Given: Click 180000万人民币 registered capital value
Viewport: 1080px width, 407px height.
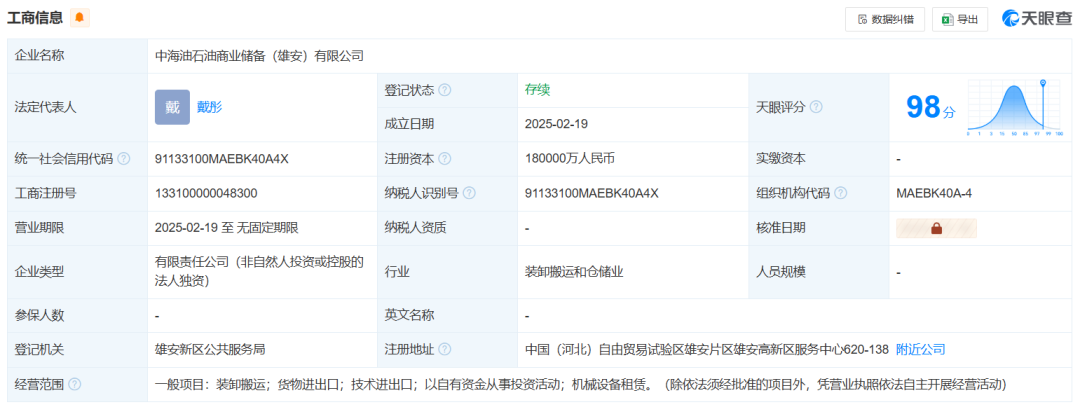Looking at the screenshot, I should pos(570,159).
